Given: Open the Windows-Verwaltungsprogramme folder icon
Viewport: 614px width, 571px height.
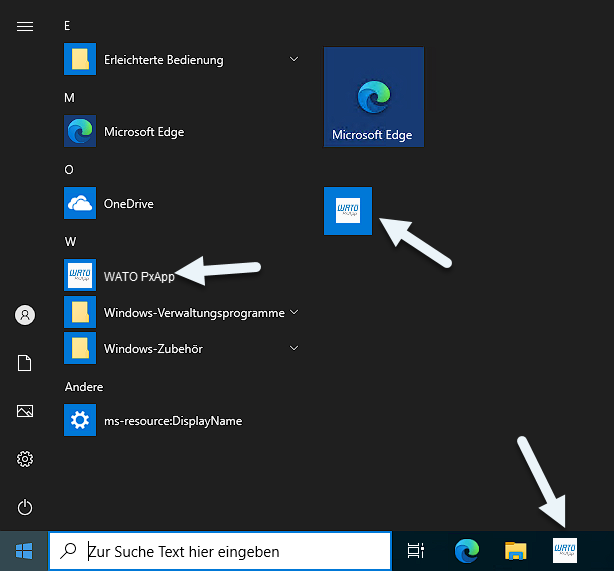Looking at the screenshot, I should coord(80,312).
